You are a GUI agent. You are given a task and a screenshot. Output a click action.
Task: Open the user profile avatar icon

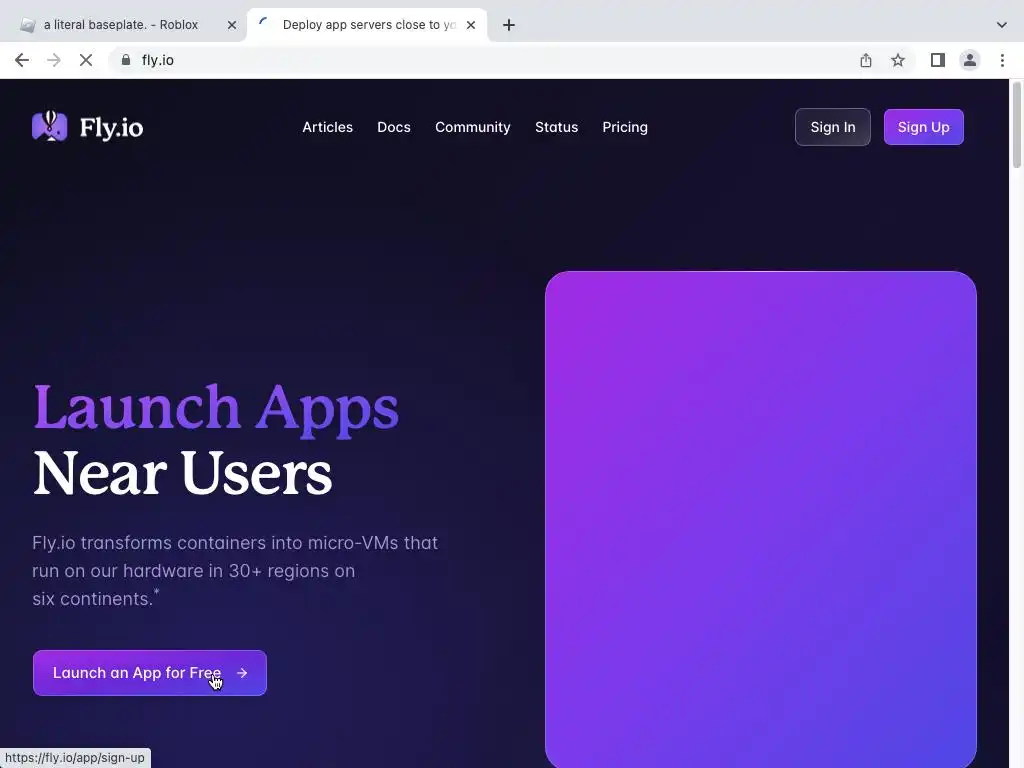point(970,60)
